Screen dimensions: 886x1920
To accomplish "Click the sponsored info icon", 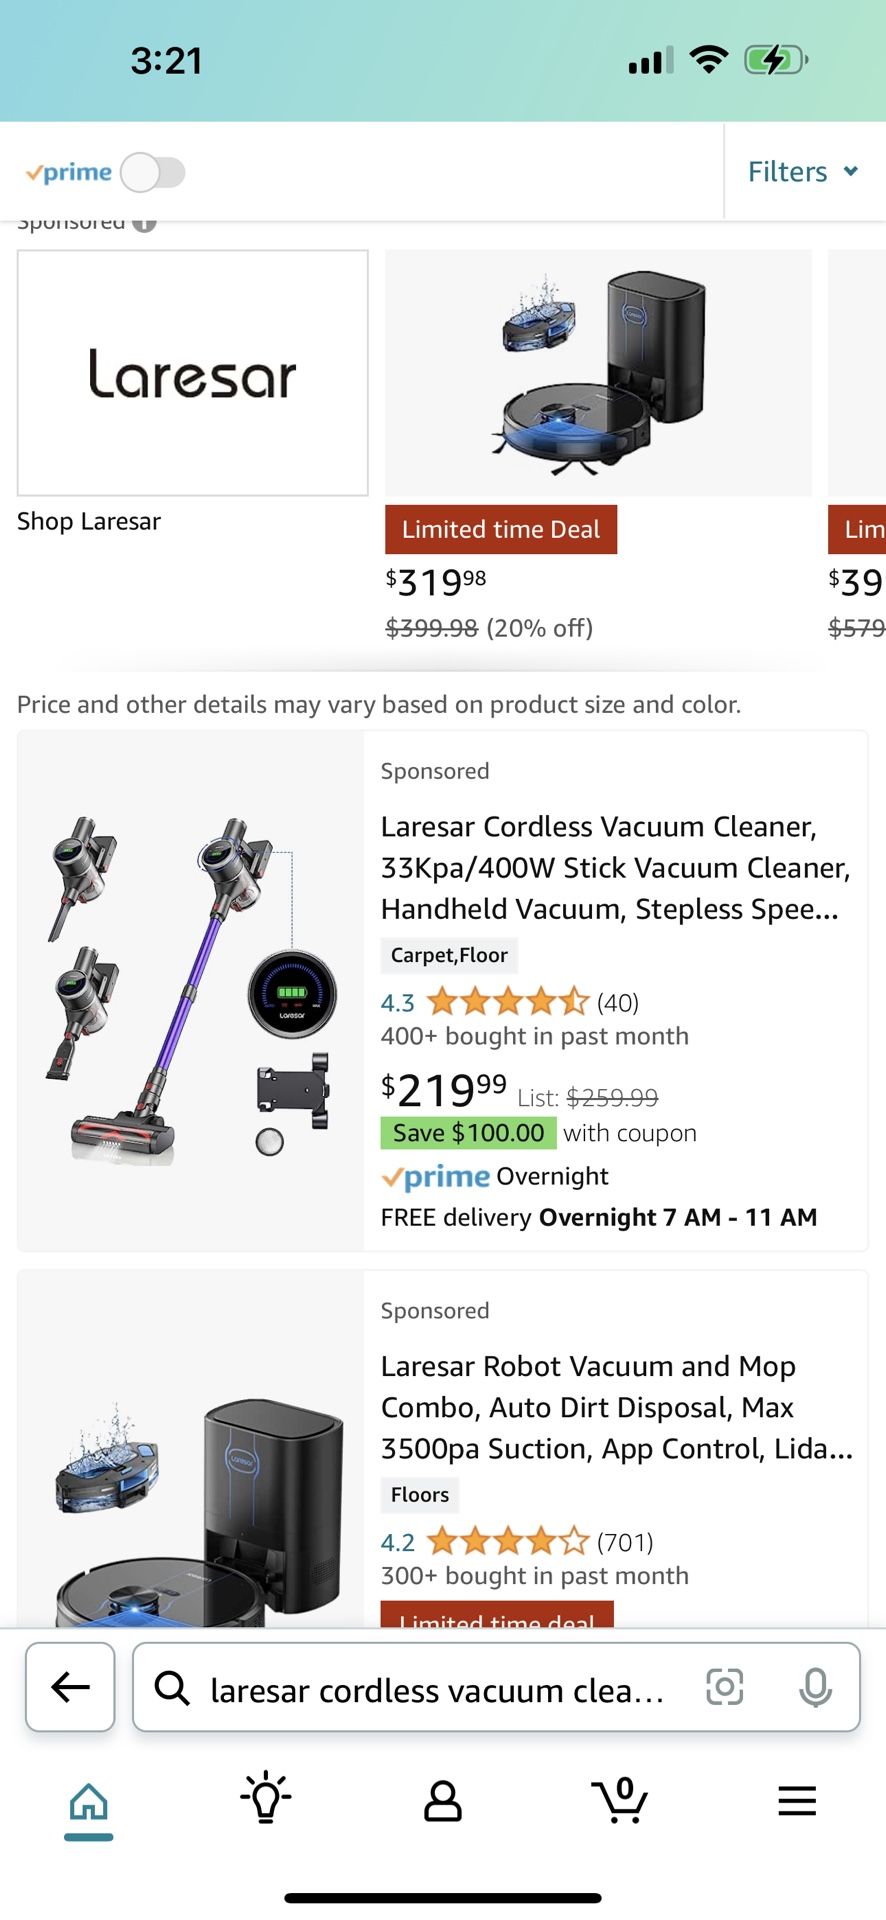I will tap(144, 224).
